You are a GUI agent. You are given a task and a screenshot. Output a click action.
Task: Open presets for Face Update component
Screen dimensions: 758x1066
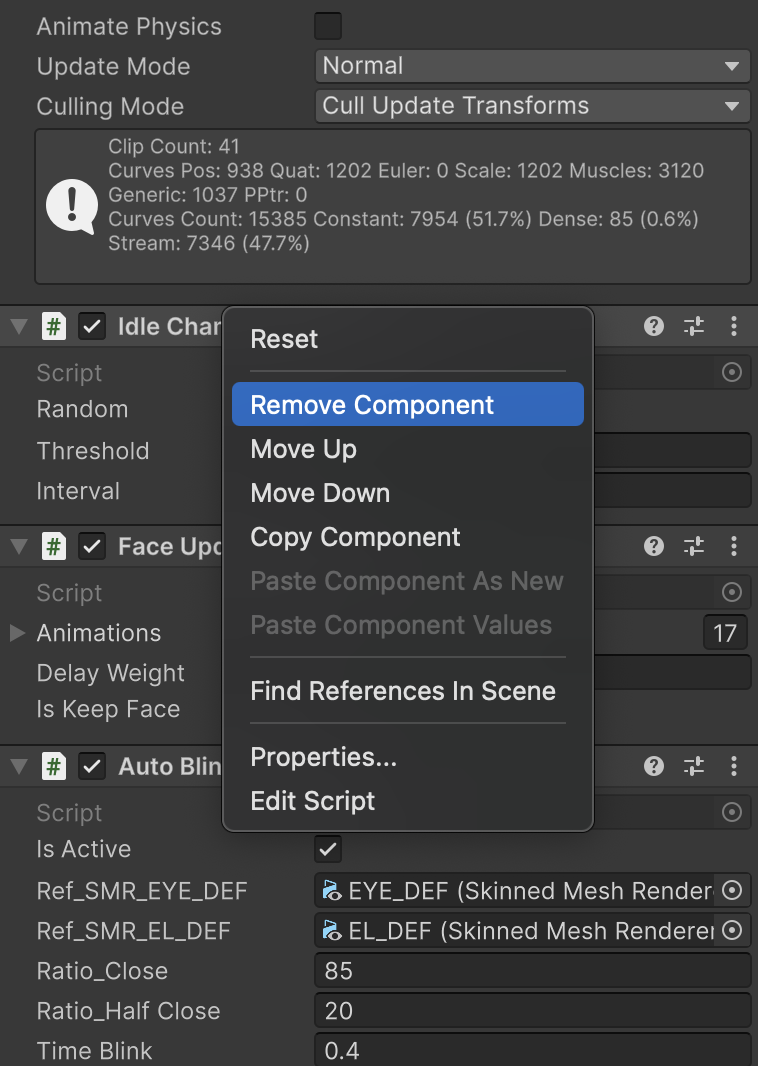click(x=694, y=546)
